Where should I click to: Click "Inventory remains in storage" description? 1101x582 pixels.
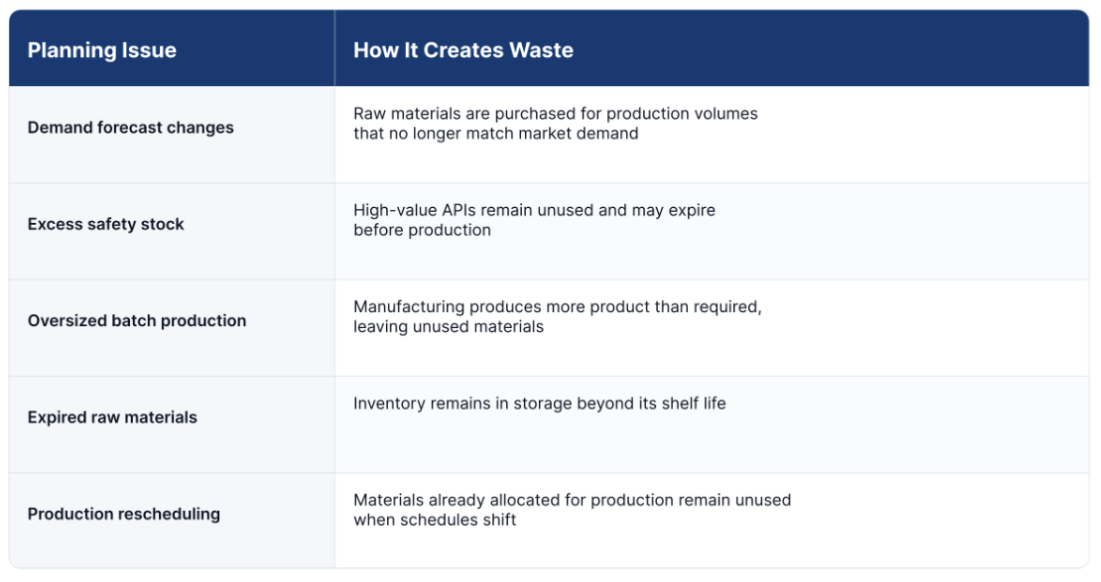pos(460,404)
